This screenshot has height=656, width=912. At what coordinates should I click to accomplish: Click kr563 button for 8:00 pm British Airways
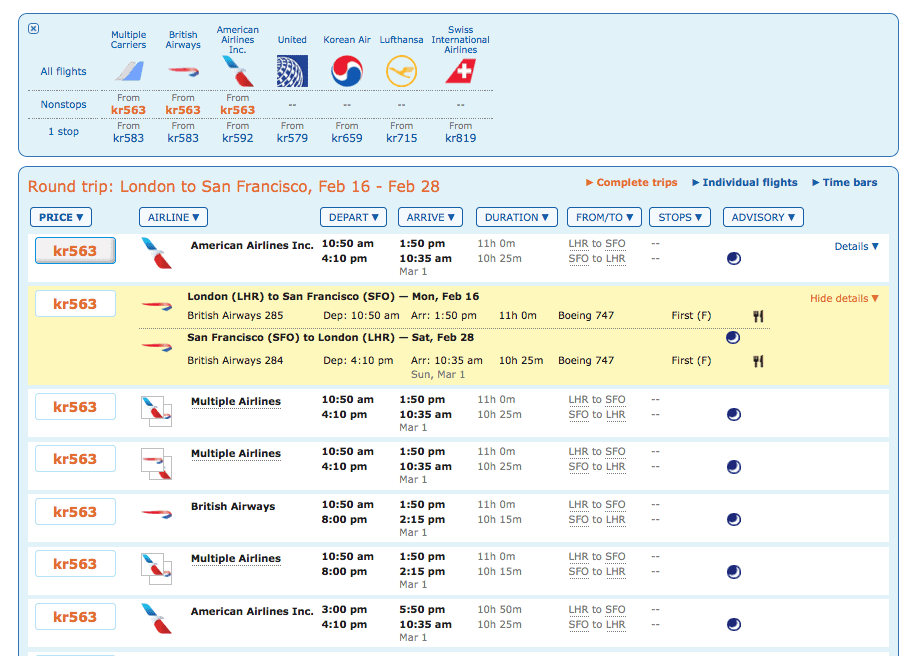click(x=75, y=512)
